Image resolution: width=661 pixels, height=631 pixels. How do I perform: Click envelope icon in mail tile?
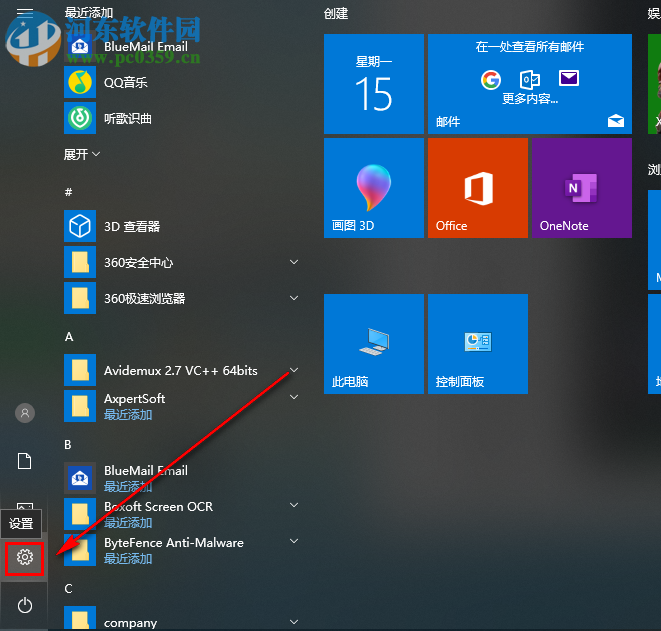coord(569,78)
